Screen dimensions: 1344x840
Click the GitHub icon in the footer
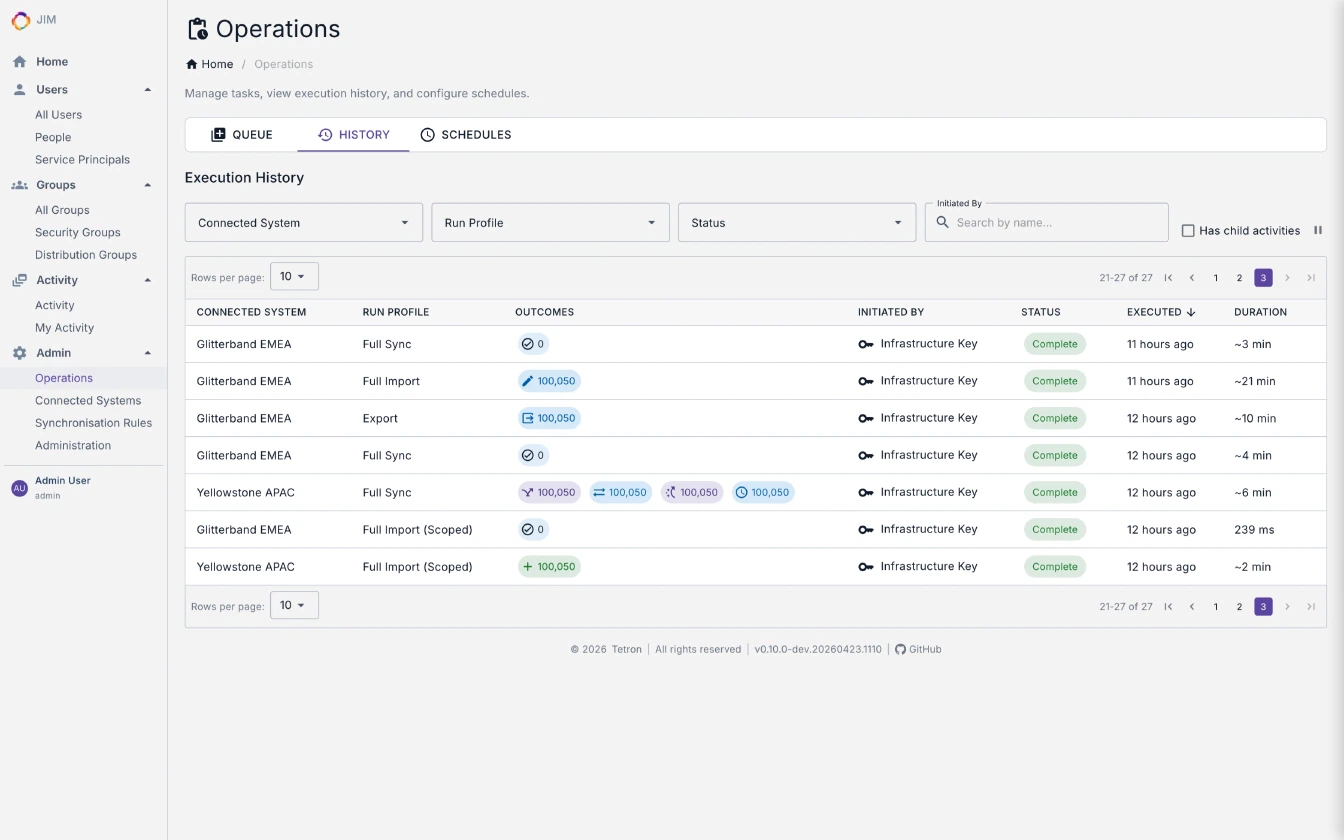tap(899, 649)
